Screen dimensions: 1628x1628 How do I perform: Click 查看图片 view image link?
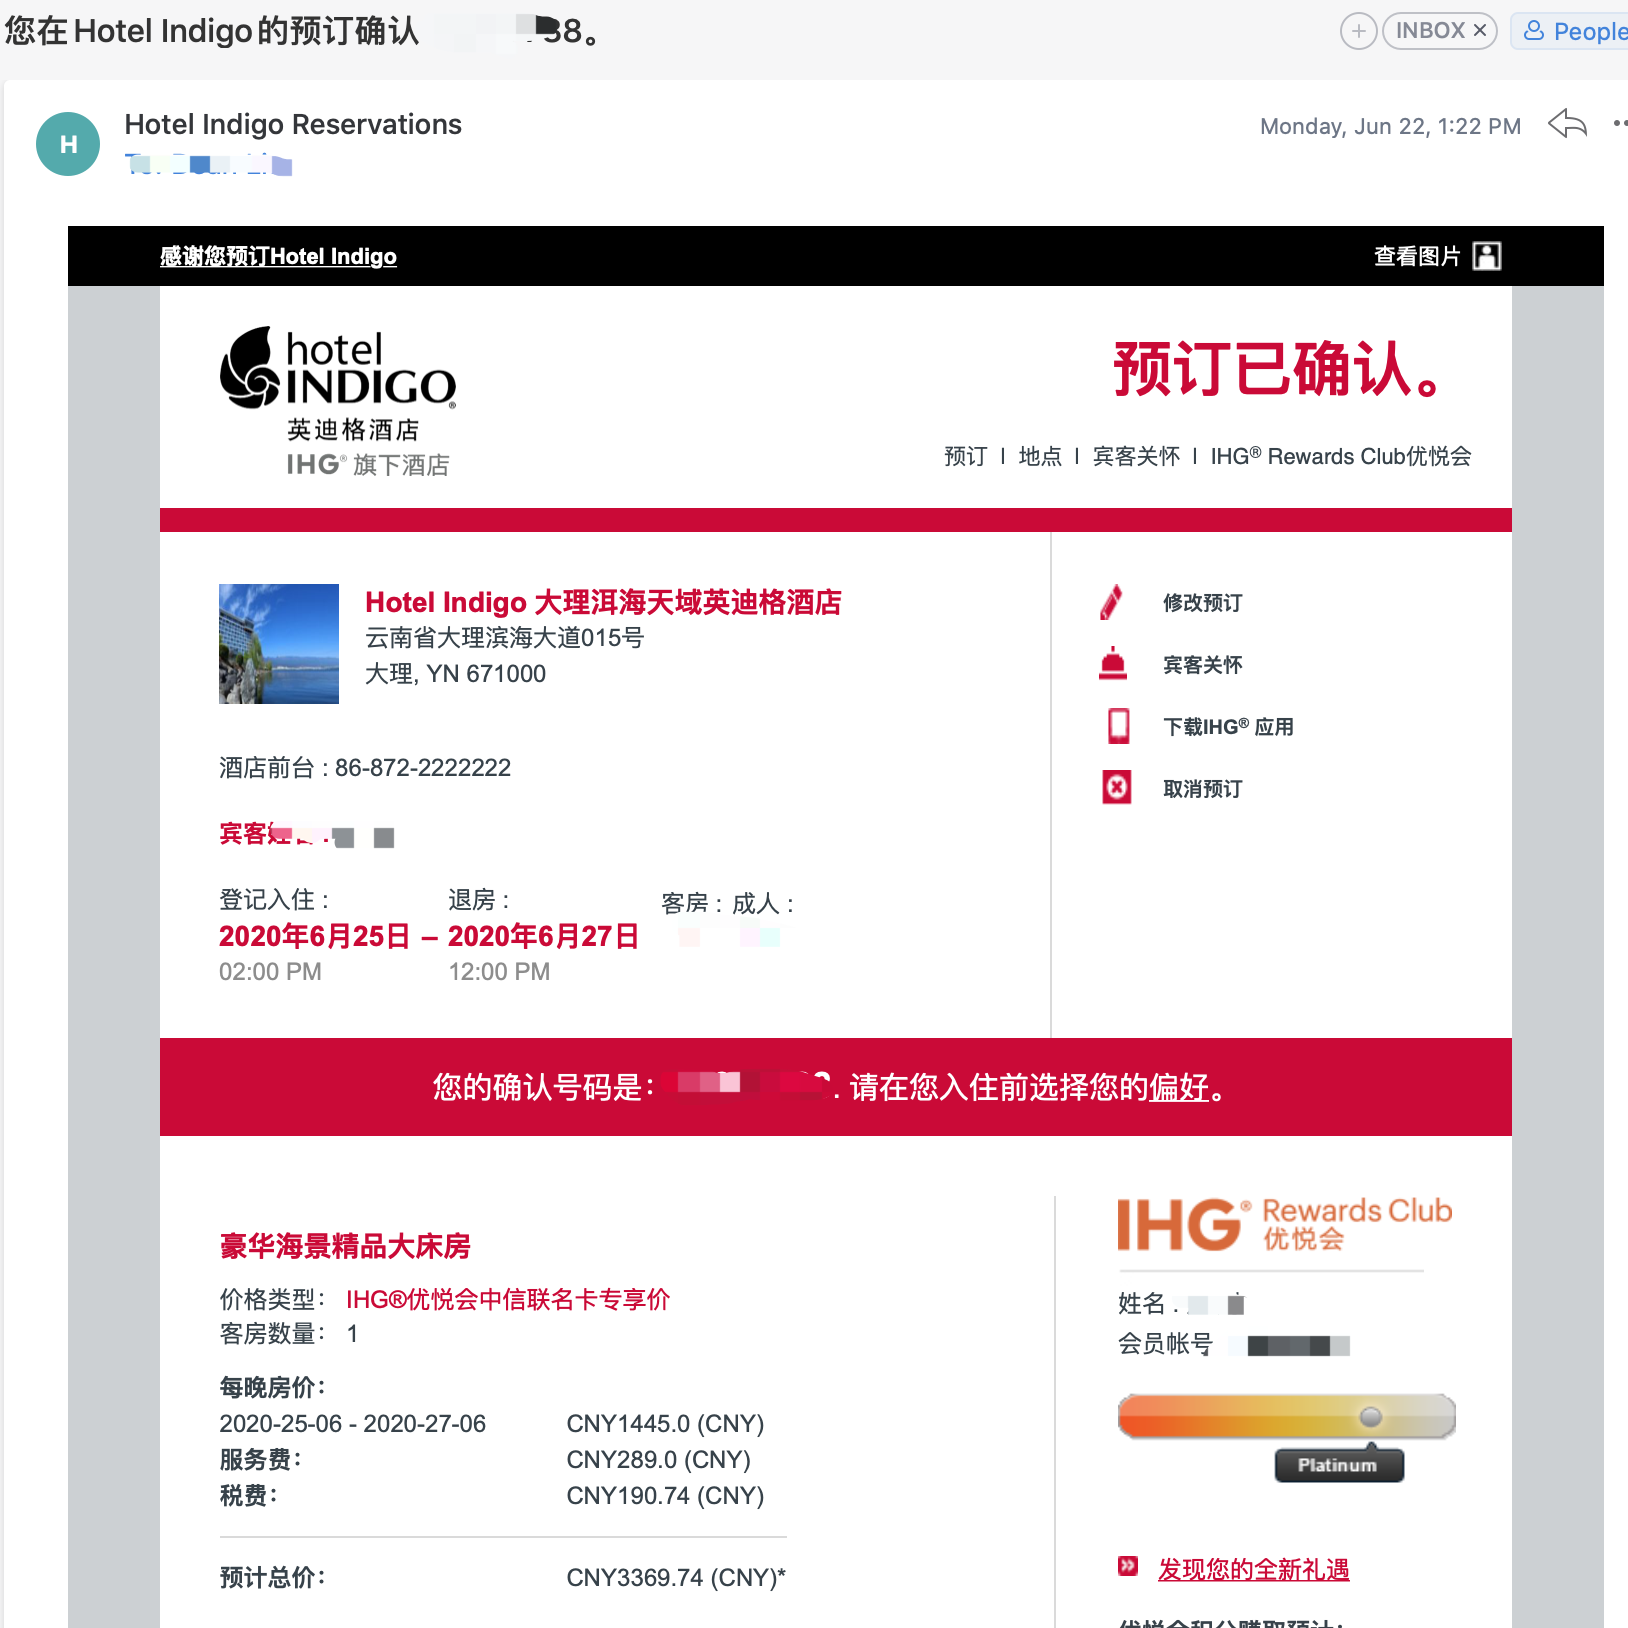(1417, 257)
